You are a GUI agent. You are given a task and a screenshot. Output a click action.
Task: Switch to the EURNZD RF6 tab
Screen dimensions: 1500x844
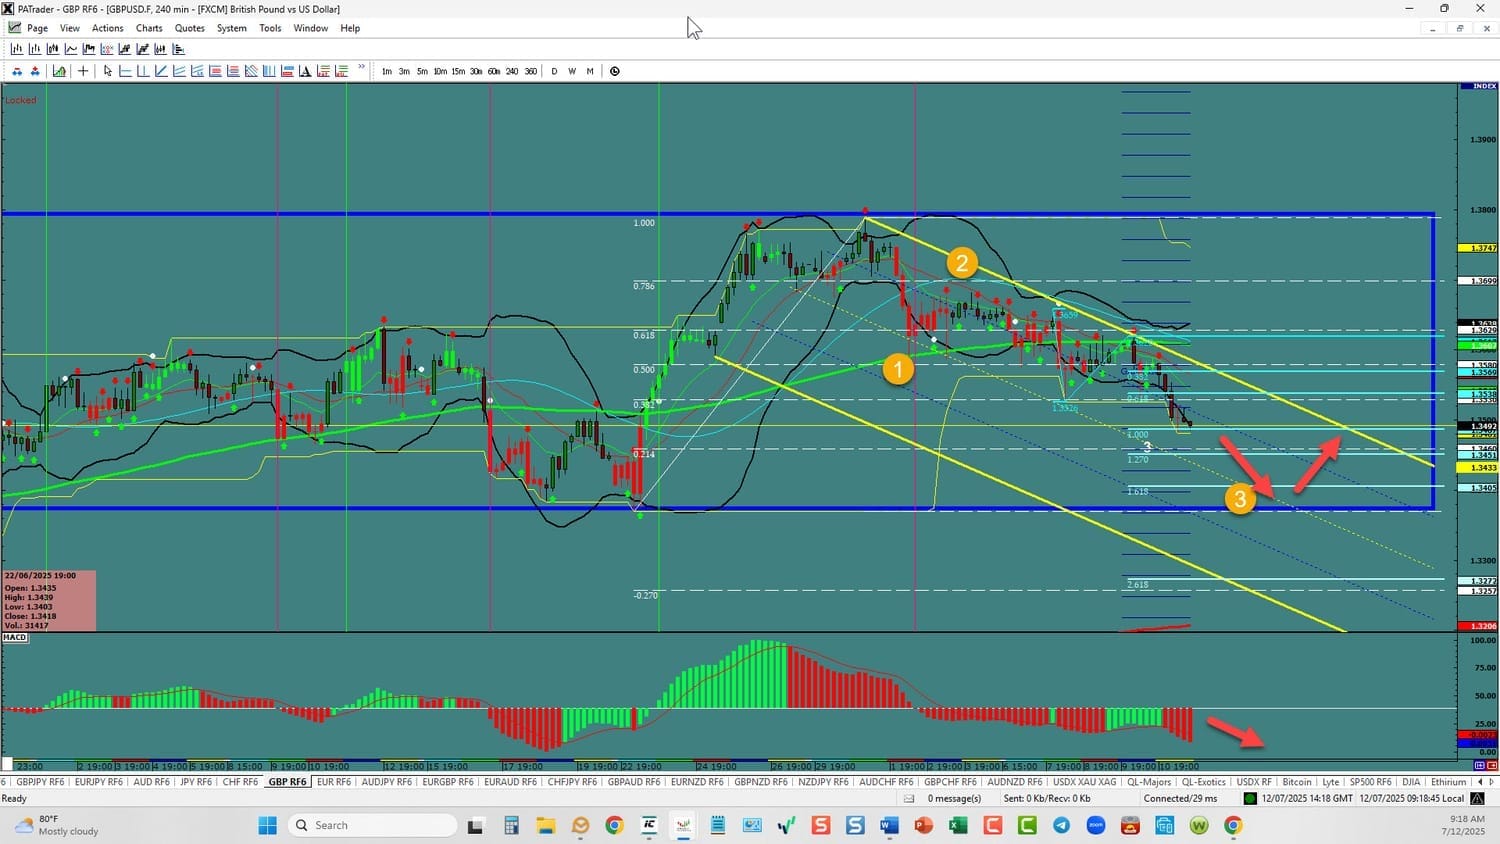[697, 782]
